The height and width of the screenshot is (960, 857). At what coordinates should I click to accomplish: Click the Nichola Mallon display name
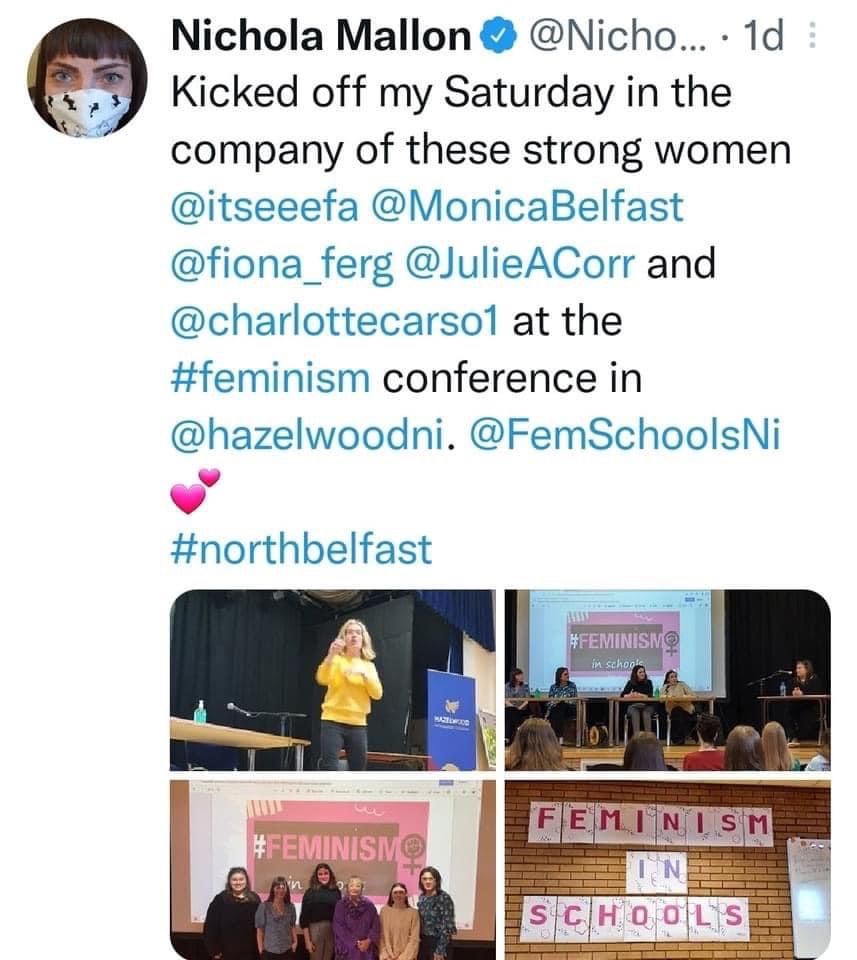[322, 39]
